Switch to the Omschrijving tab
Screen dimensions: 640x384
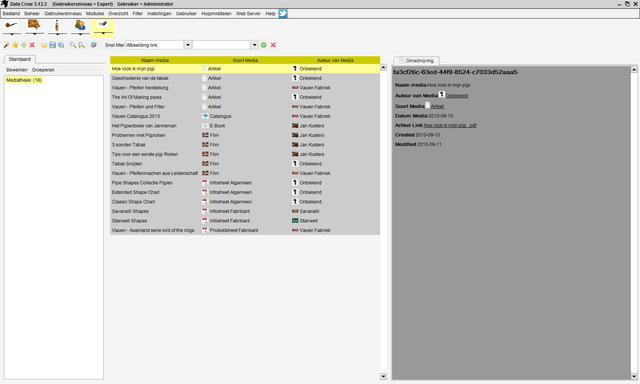tap(417, 60)
